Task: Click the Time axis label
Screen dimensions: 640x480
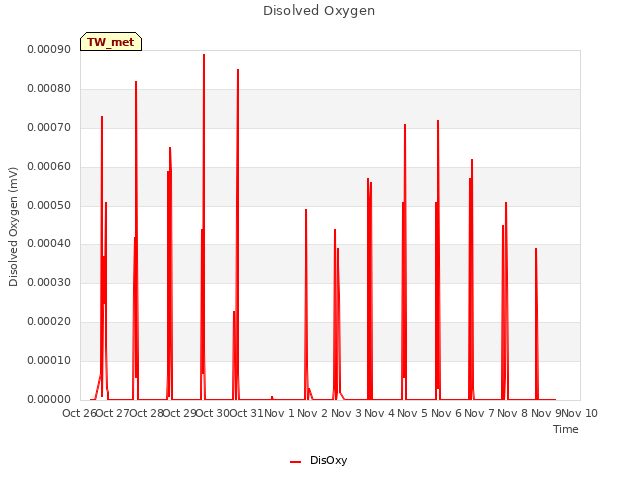Action: coord(565,429)
